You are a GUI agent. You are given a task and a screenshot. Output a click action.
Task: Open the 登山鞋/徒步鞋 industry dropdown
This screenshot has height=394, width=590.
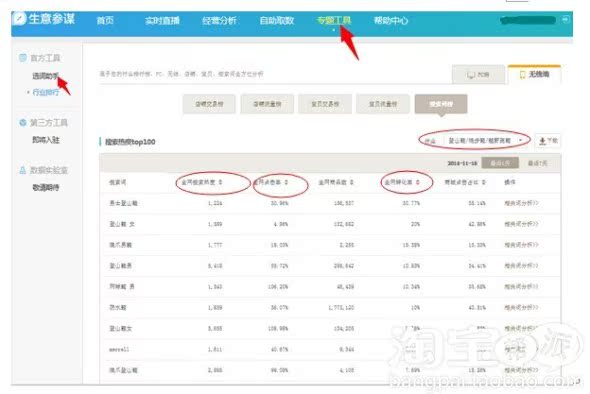485,141
